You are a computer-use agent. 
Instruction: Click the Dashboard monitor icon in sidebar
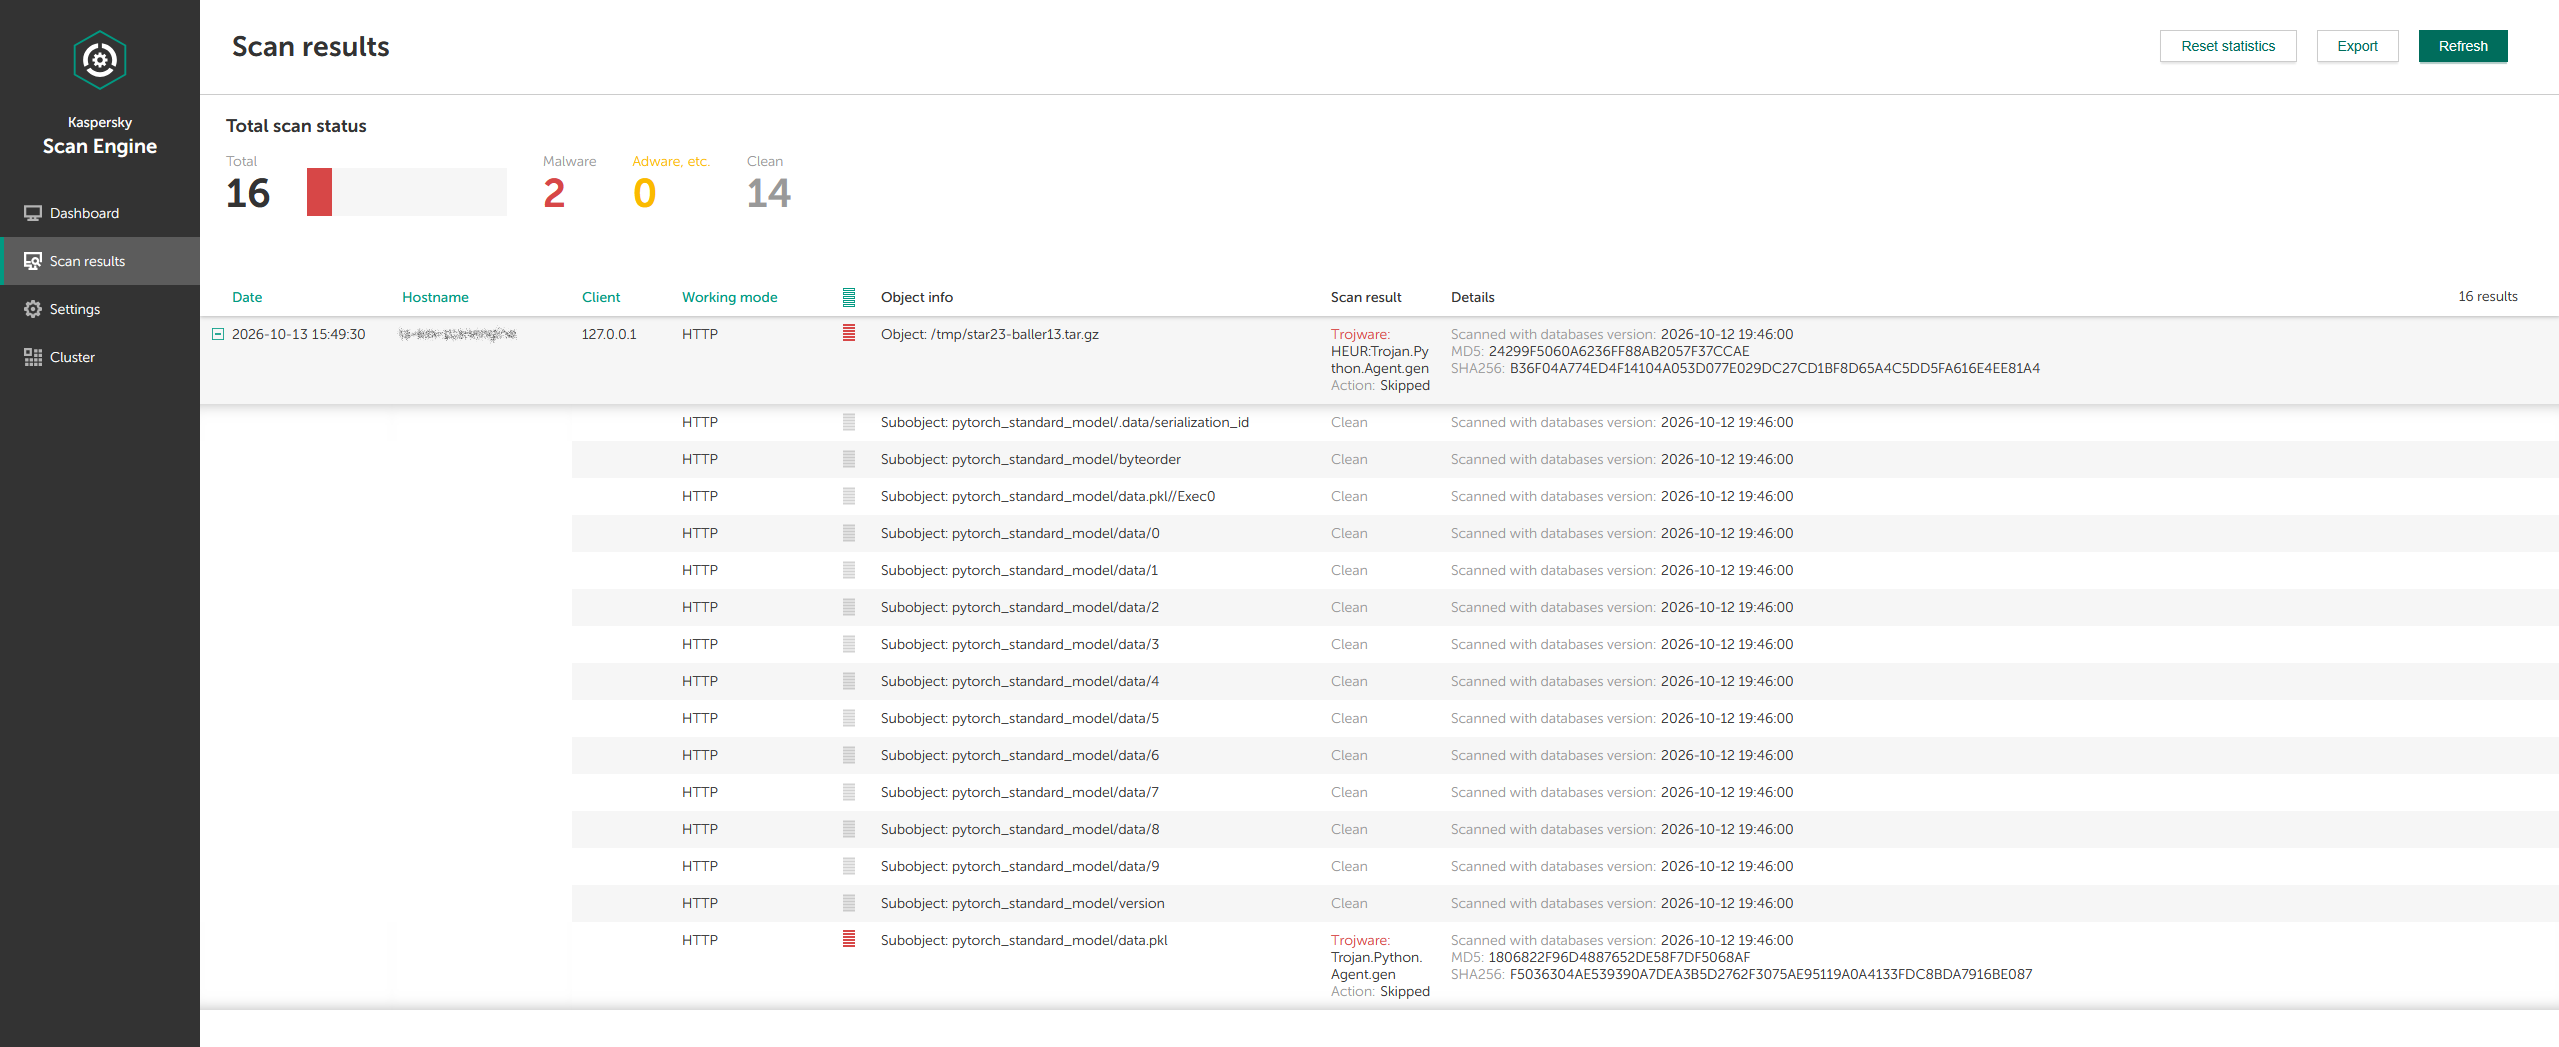(x=33, y=213)
